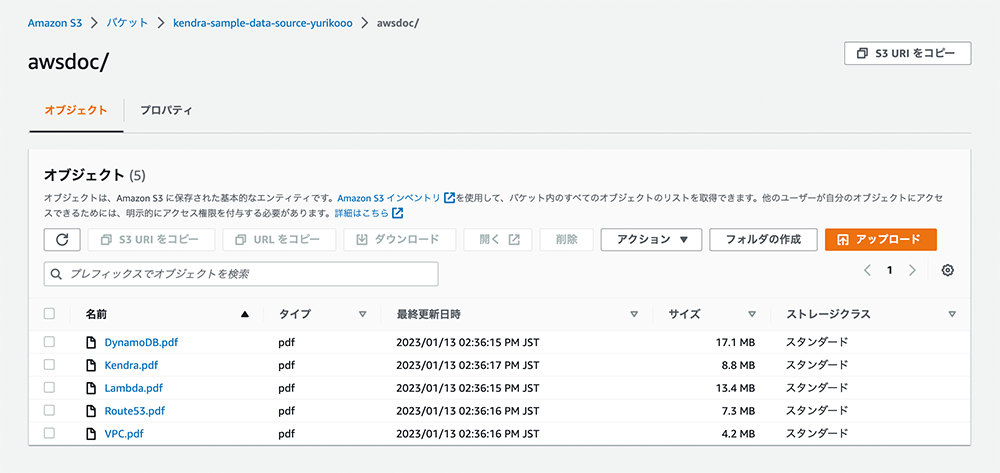Sort by タイプ column arrow
1000x473 pixels.
pyautogui.click(x=362, y=314)
